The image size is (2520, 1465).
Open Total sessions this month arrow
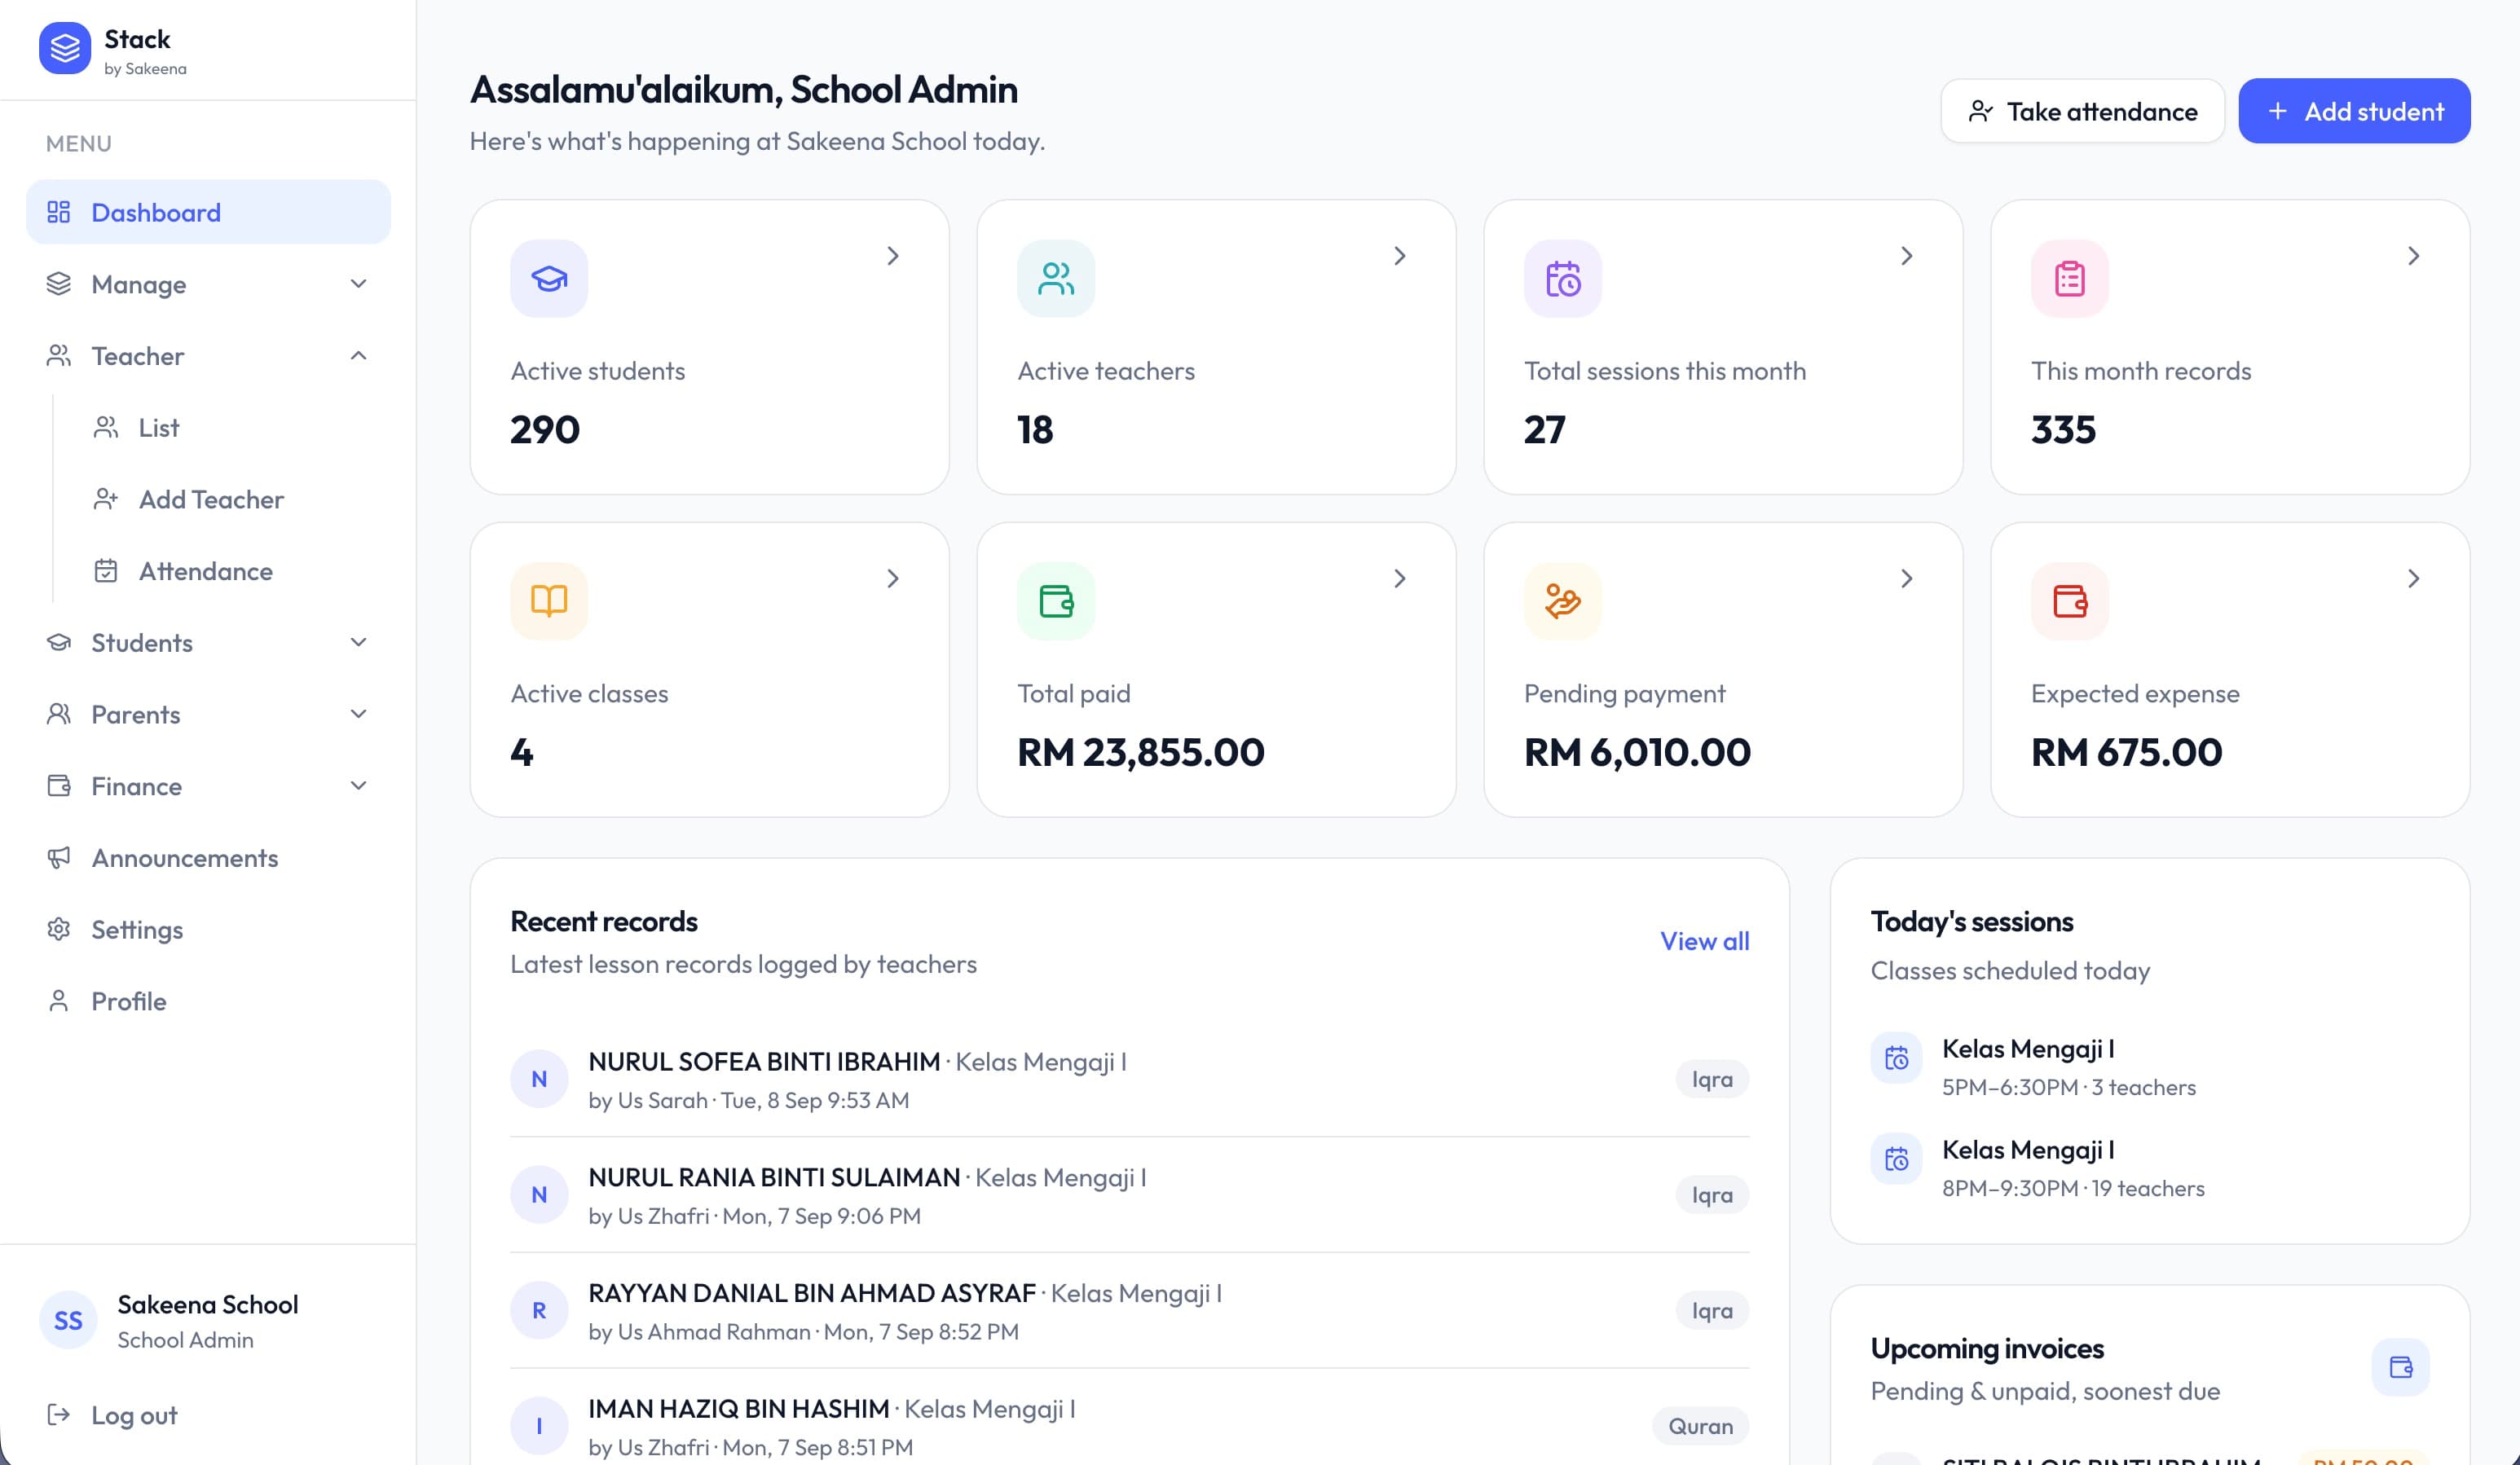click(1907, 256)
